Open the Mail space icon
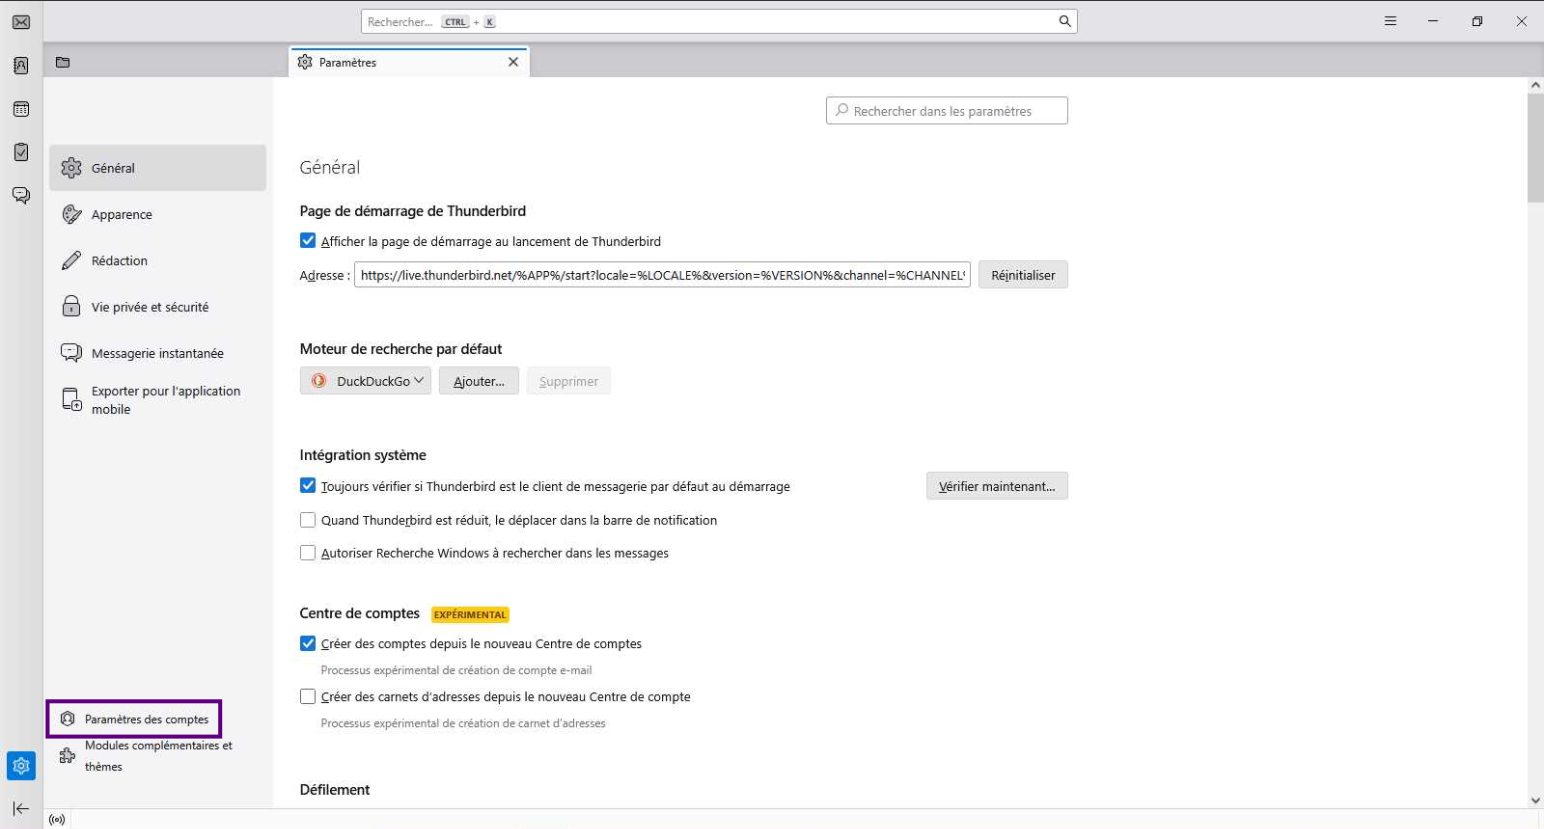1544x829 pixels. point(21,22)
